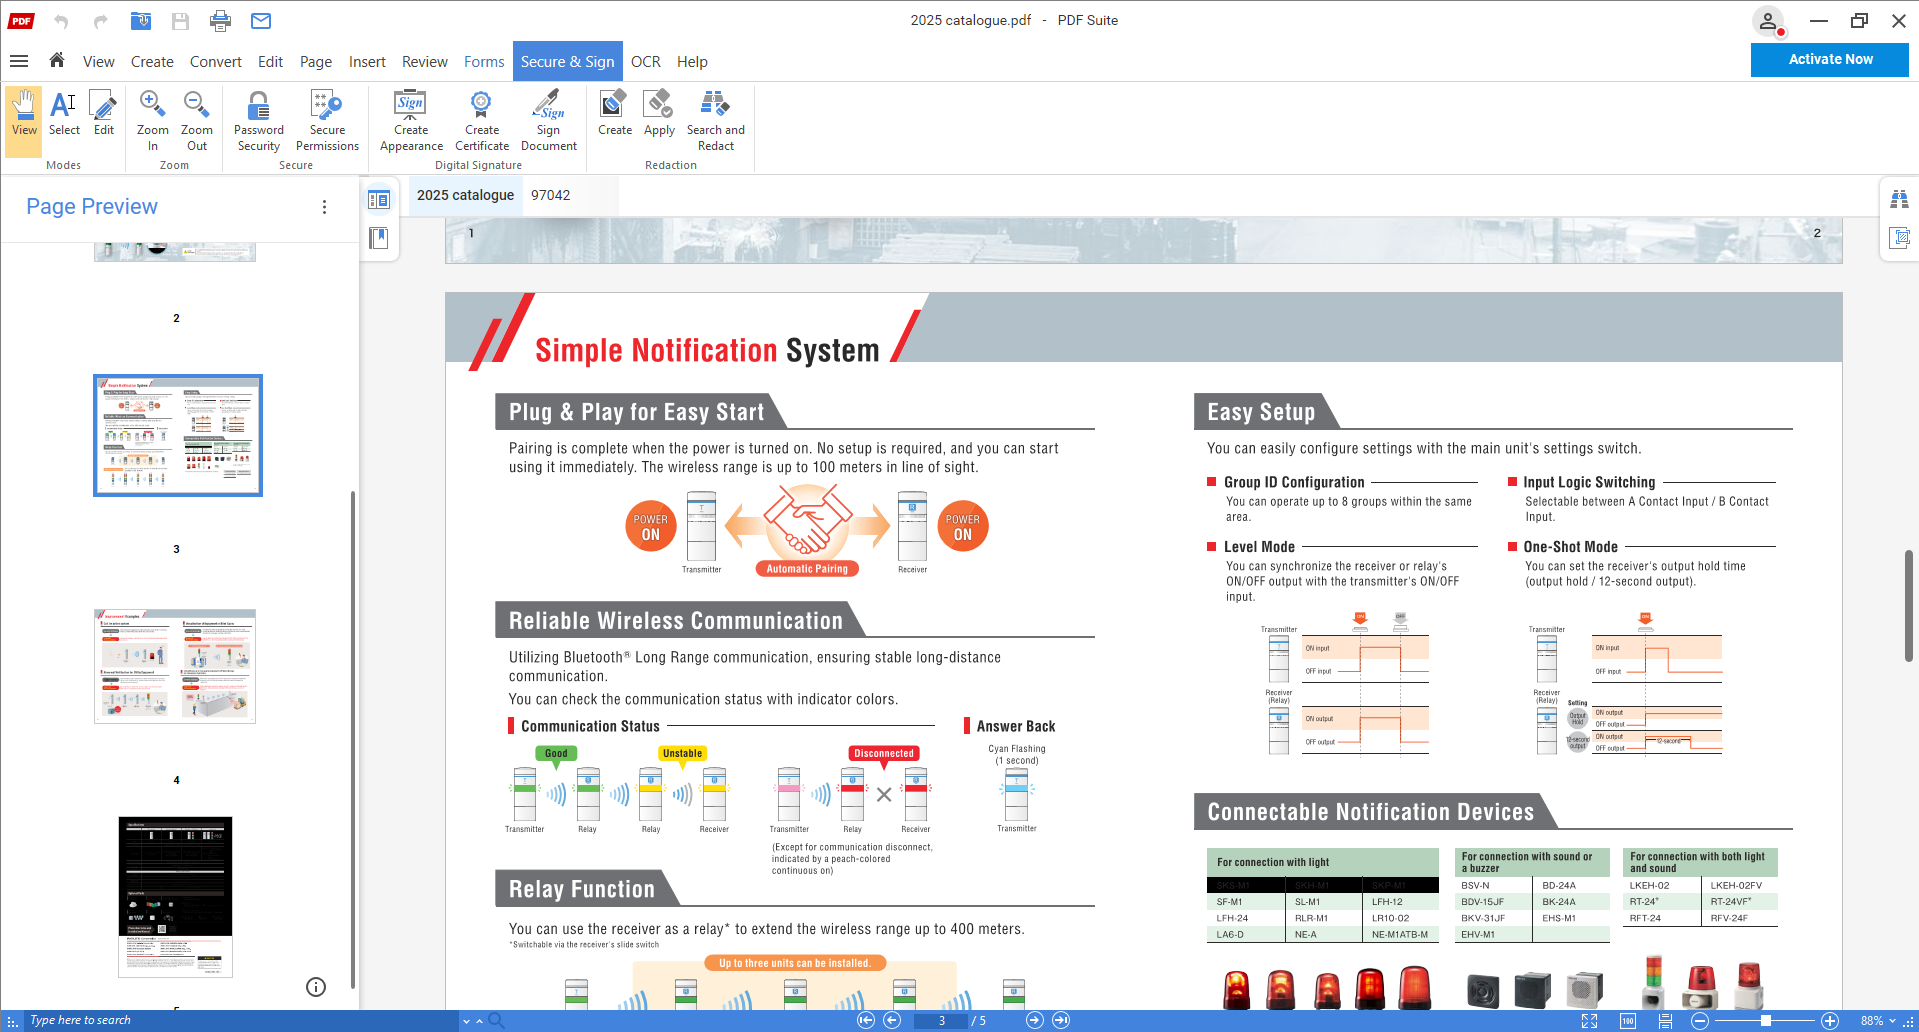Switch to the 97042 document tab
This screenshot has height=1032, width=1919.
(x=551, y=195)
